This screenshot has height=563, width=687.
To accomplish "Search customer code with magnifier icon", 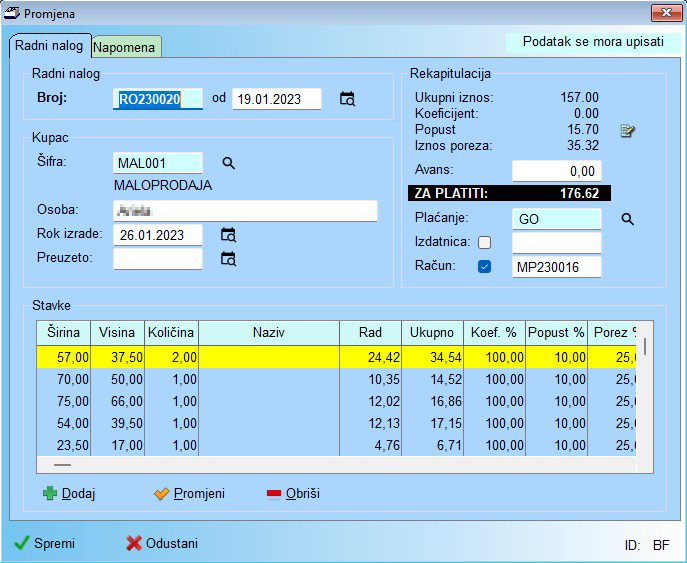I will [228, 163].
